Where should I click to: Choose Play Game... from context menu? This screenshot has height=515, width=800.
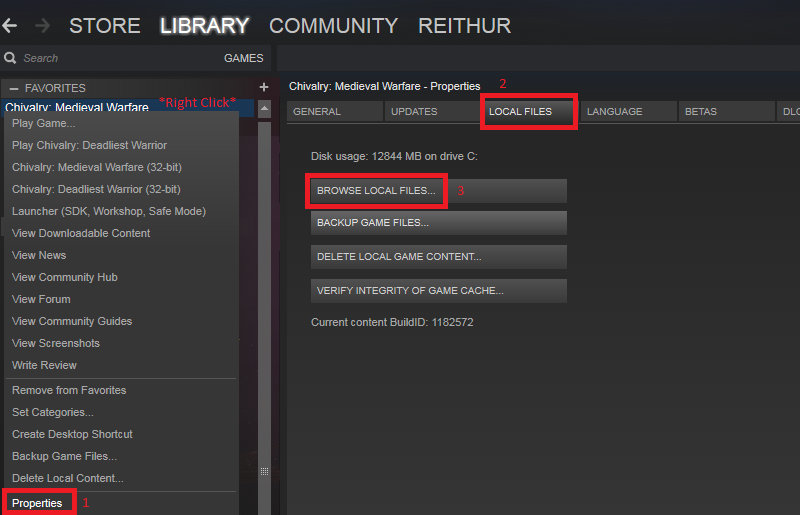click(x=121, y=123)
